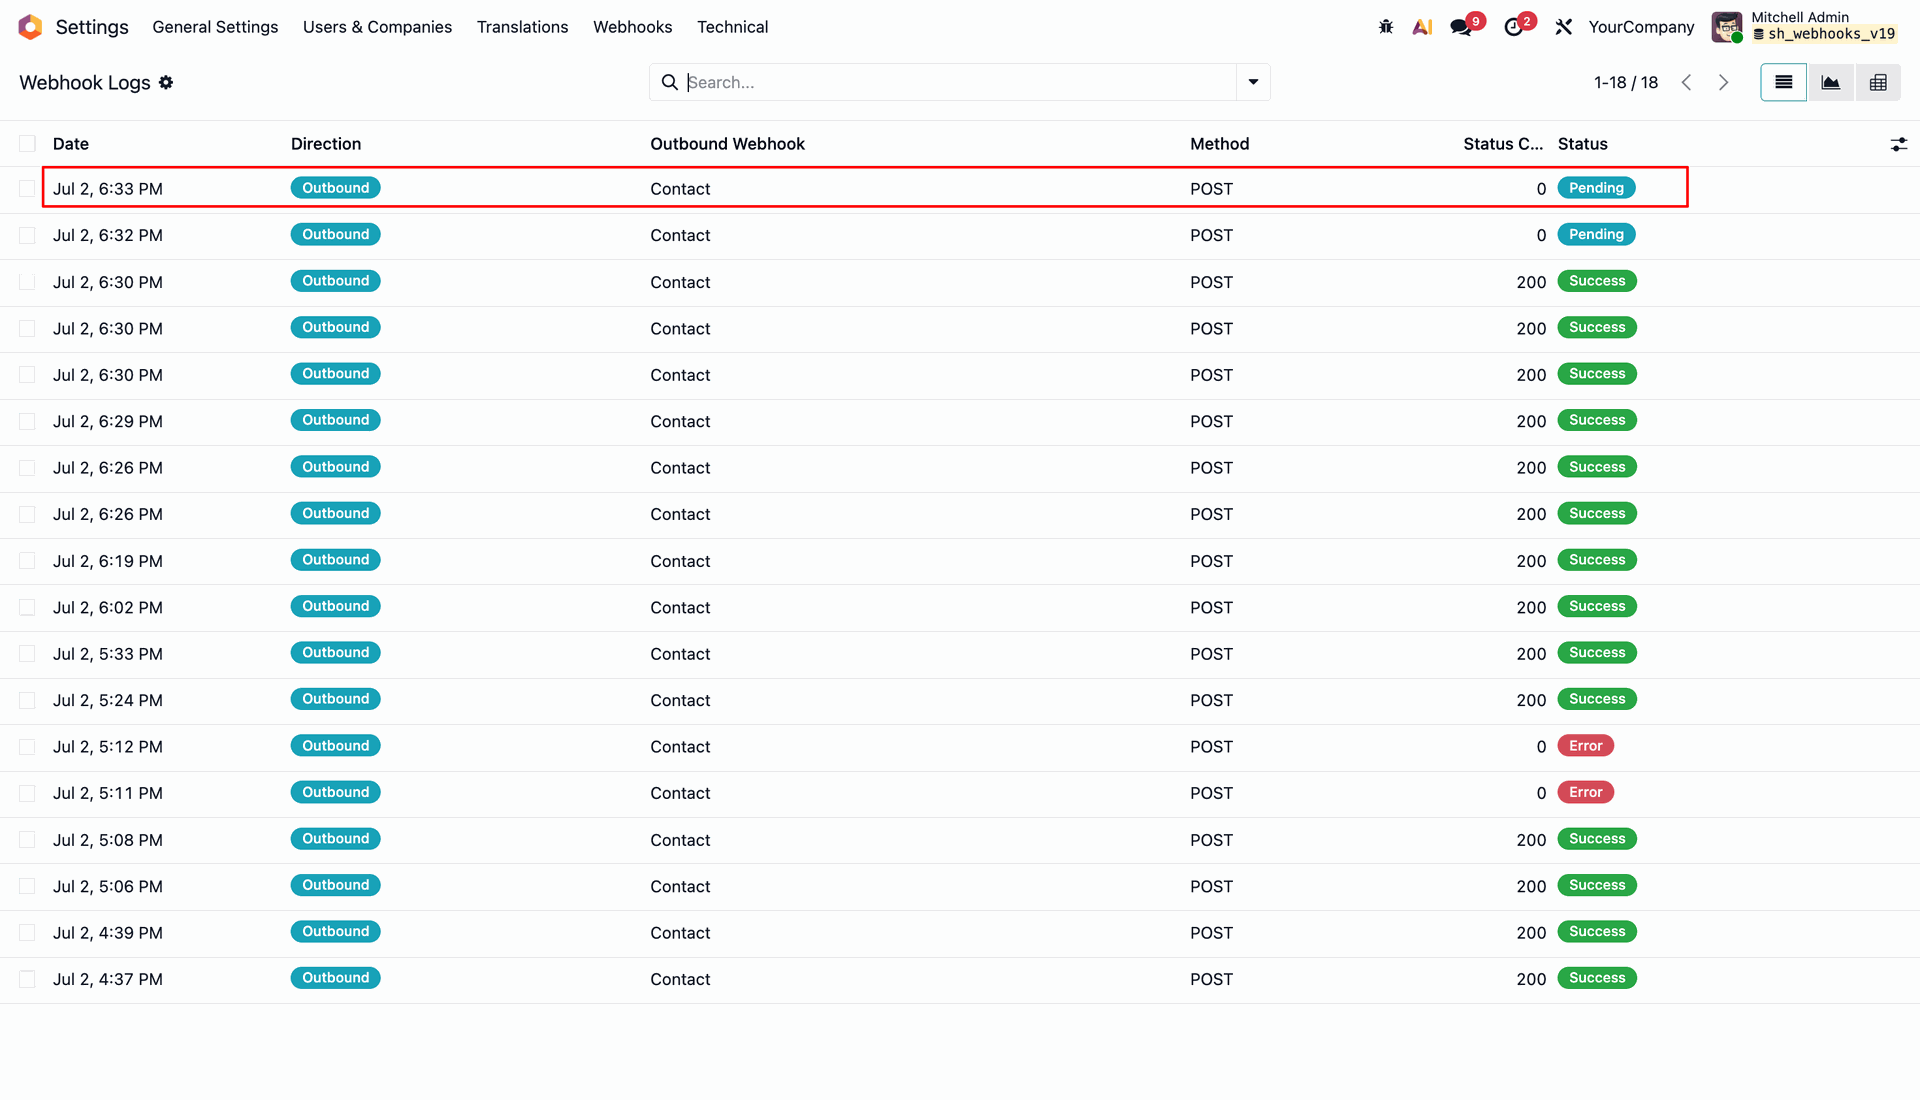Screen dimensions: 1920x1100
Task: Open the Translations menu
Action: [x=522, y=27]
